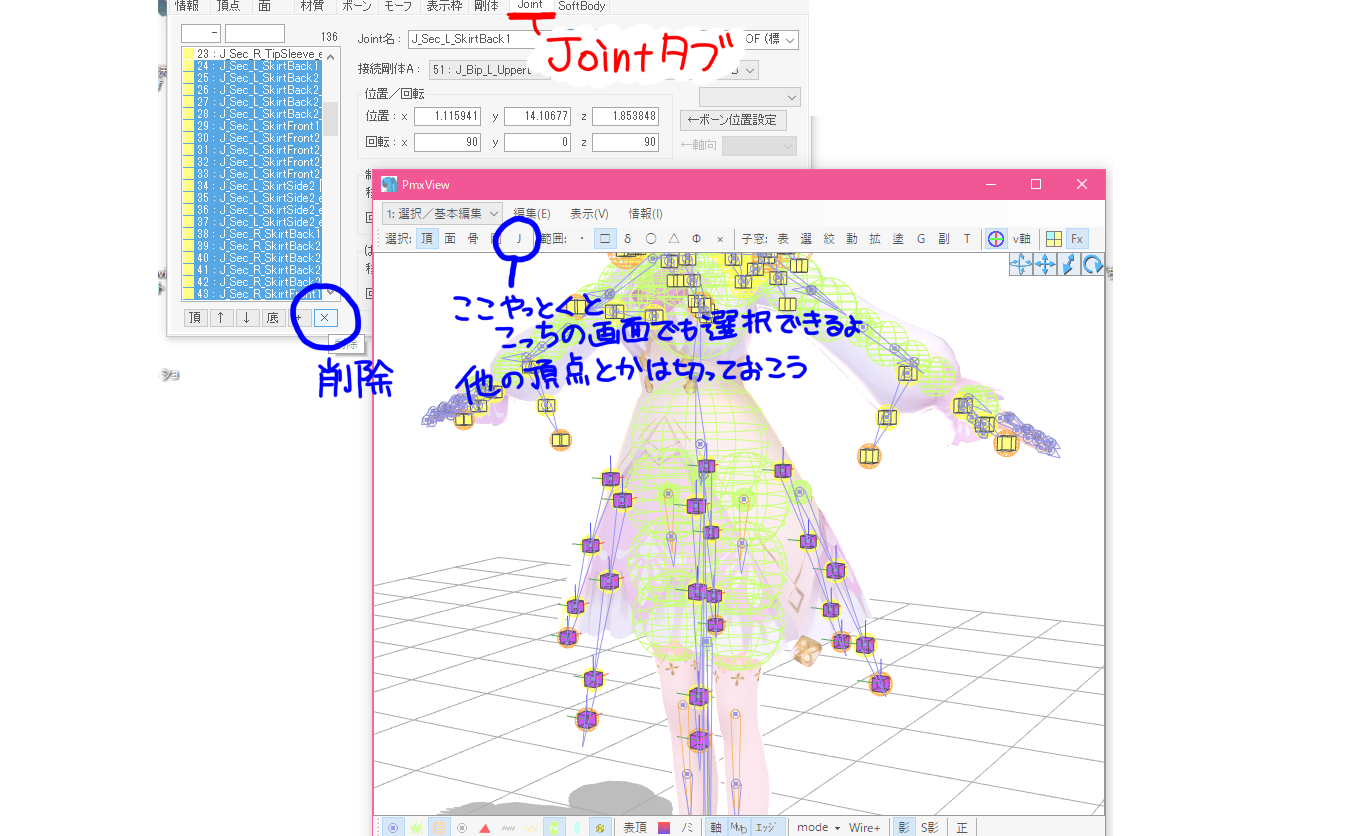The image size is (1350, 836).
Task: Click the × range clear icon
Action: pos(720,239)
